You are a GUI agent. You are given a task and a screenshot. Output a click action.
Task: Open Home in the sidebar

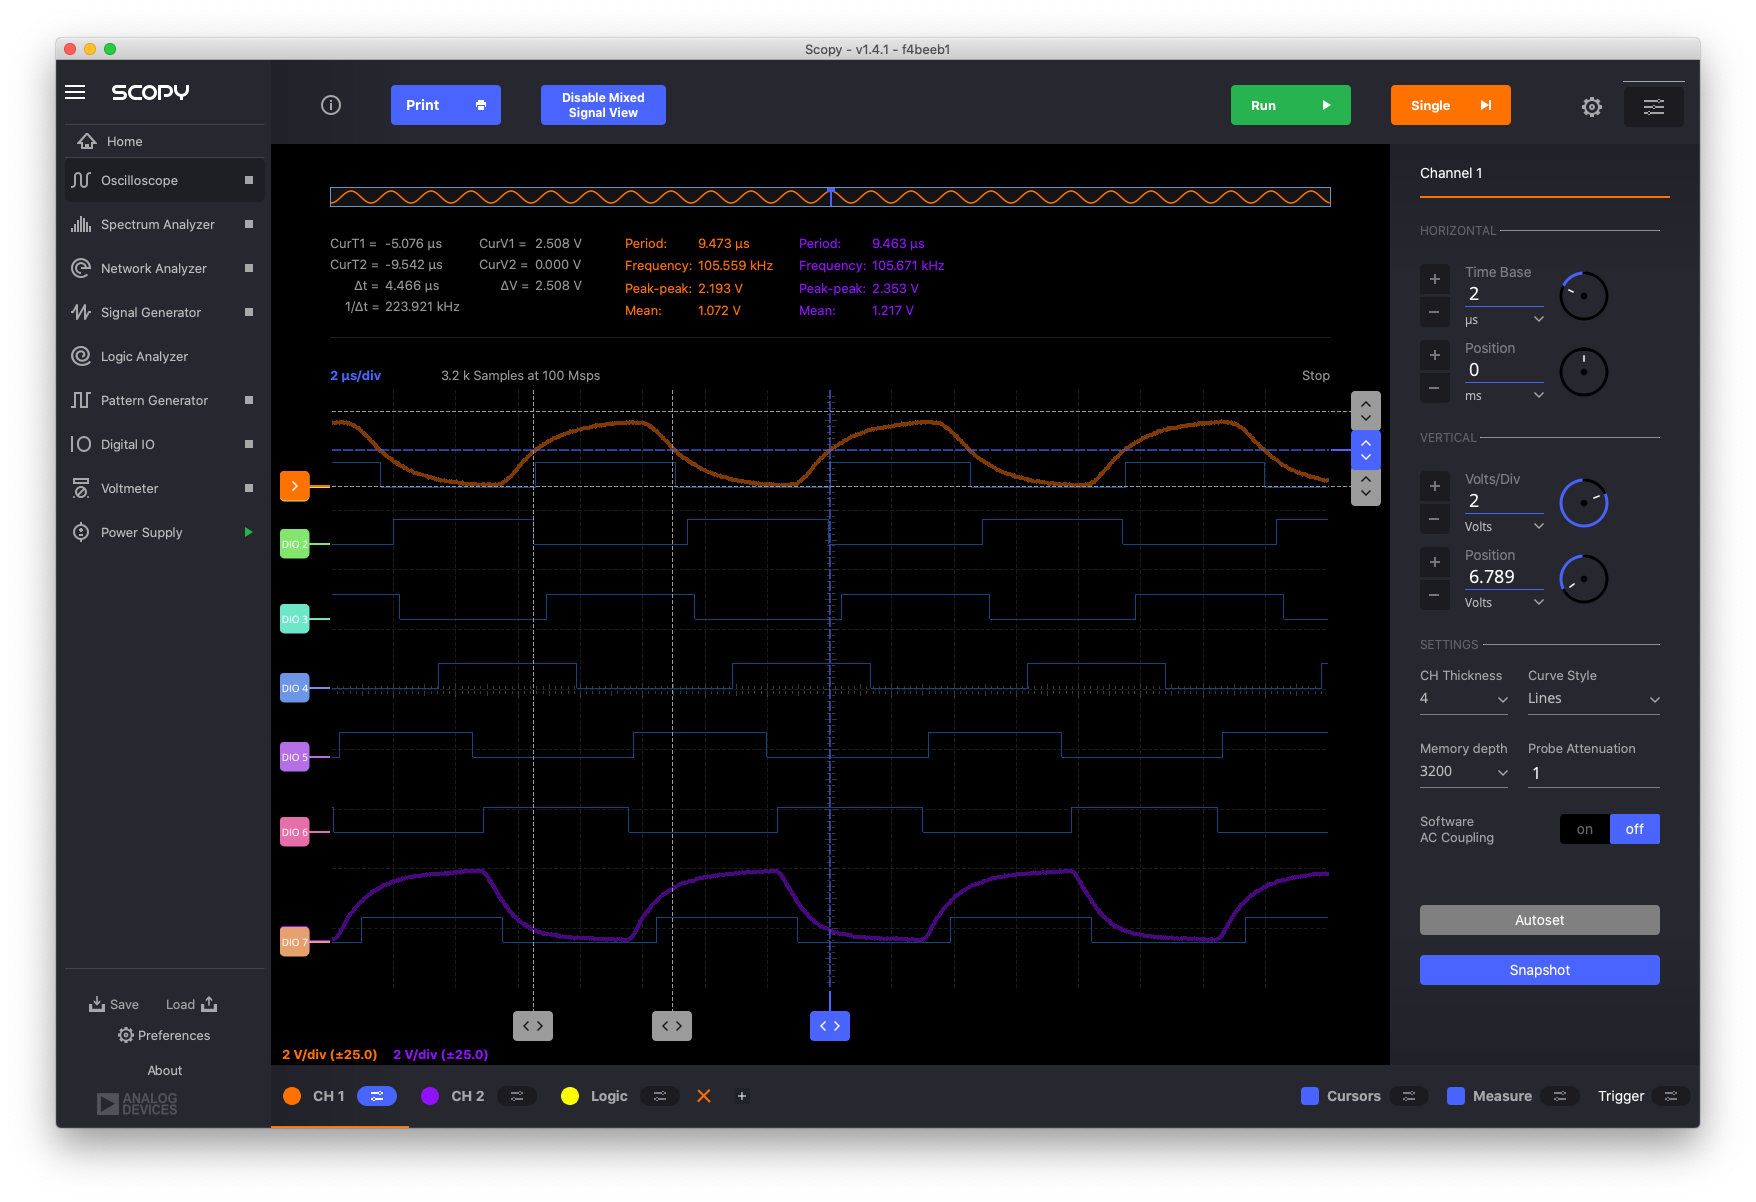[165, 141]
